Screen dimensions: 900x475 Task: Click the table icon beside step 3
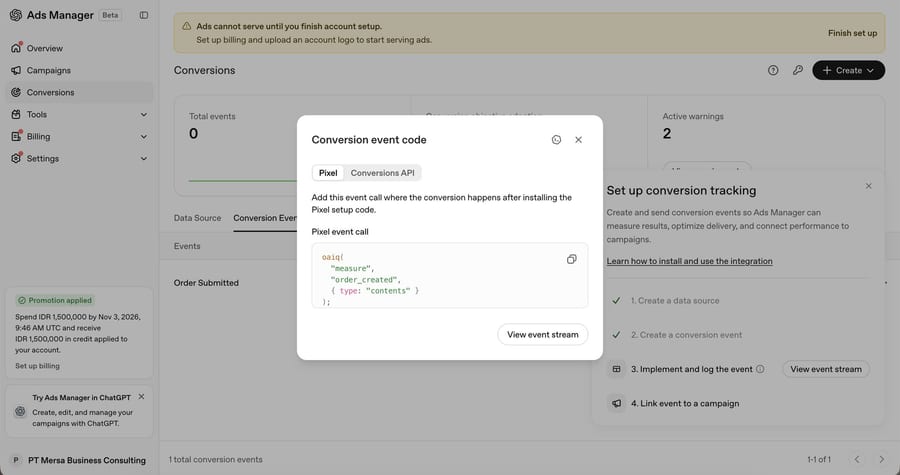tap(616, 369)
